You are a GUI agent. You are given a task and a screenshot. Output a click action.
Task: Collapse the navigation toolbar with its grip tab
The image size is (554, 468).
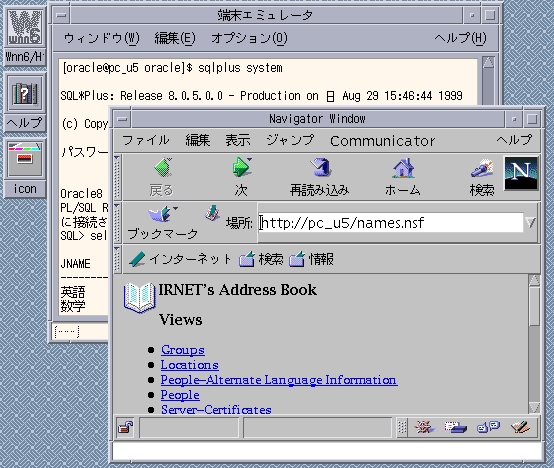coord(117,177)
